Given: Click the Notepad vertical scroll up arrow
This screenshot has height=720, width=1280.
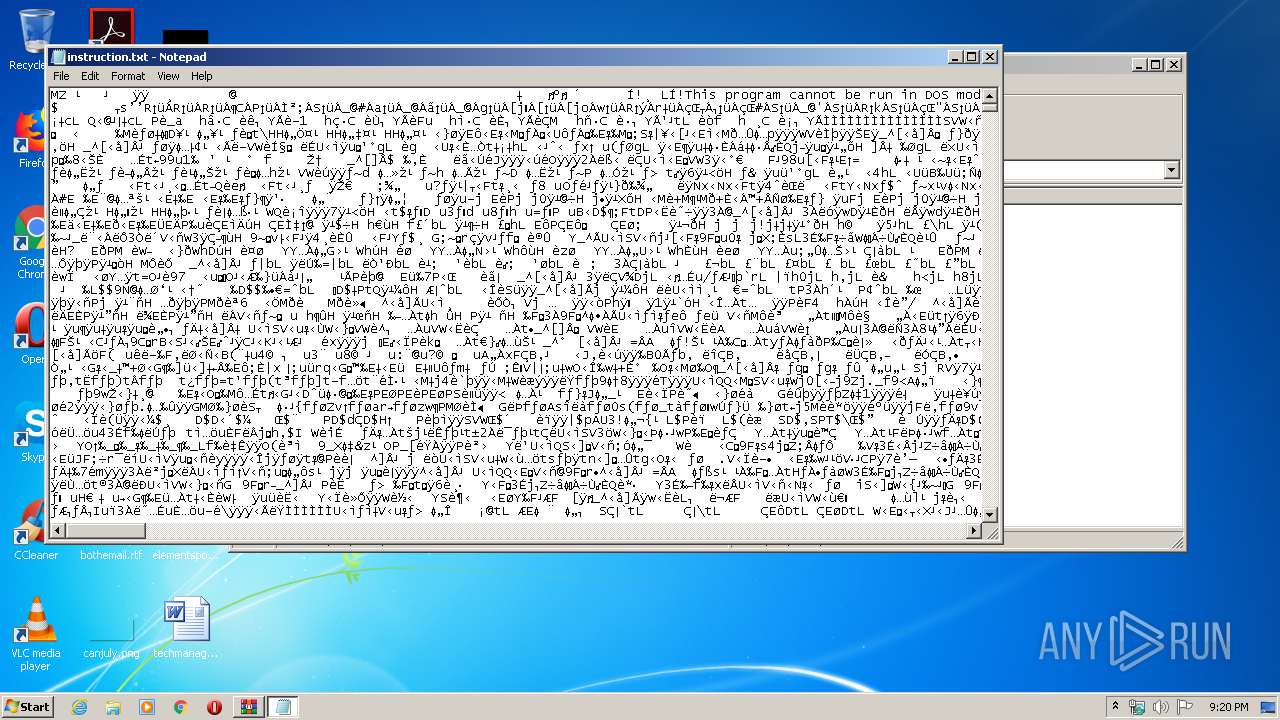Looking at the screenshot, I should pyautogui.click(x=990, y=96).
